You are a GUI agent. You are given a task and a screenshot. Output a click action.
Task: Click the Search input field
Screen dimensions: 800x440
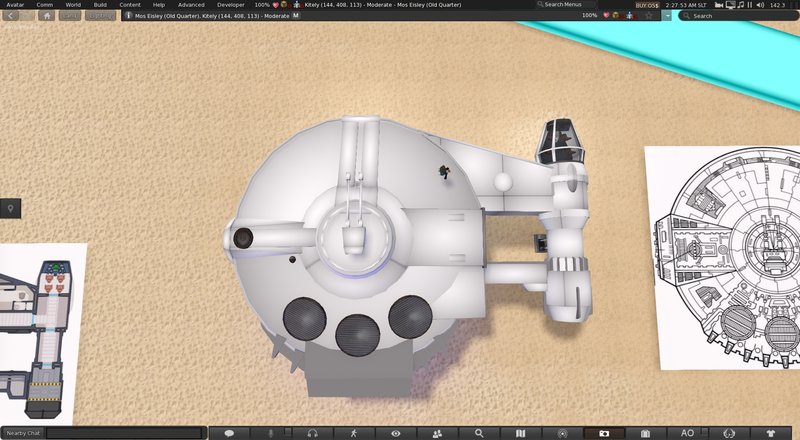click(738, 16)
